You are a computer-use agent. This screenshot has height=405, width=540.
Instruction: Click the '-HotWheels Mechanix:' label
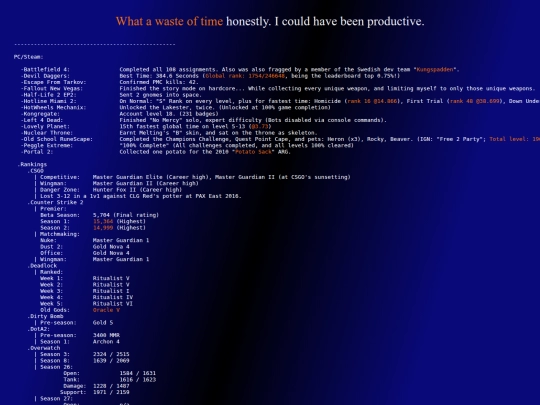coord(53,107)
